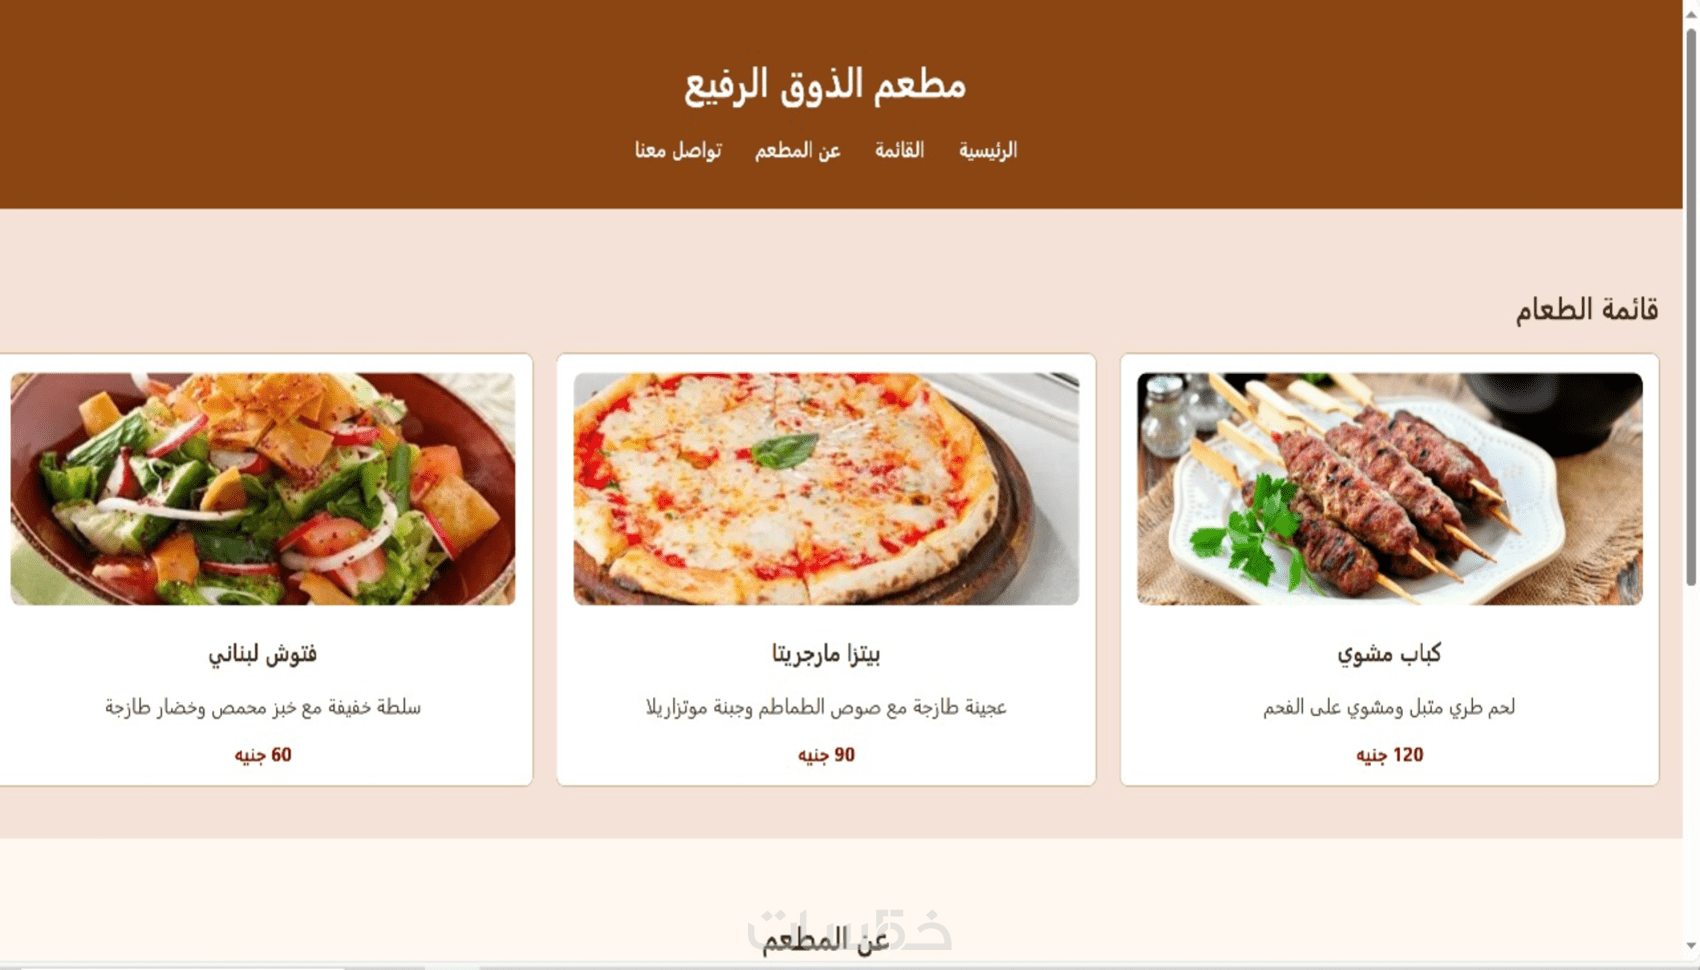Open the grilled kebab photo
The image size is (1700, 970).
click(x=1389, y=489)
